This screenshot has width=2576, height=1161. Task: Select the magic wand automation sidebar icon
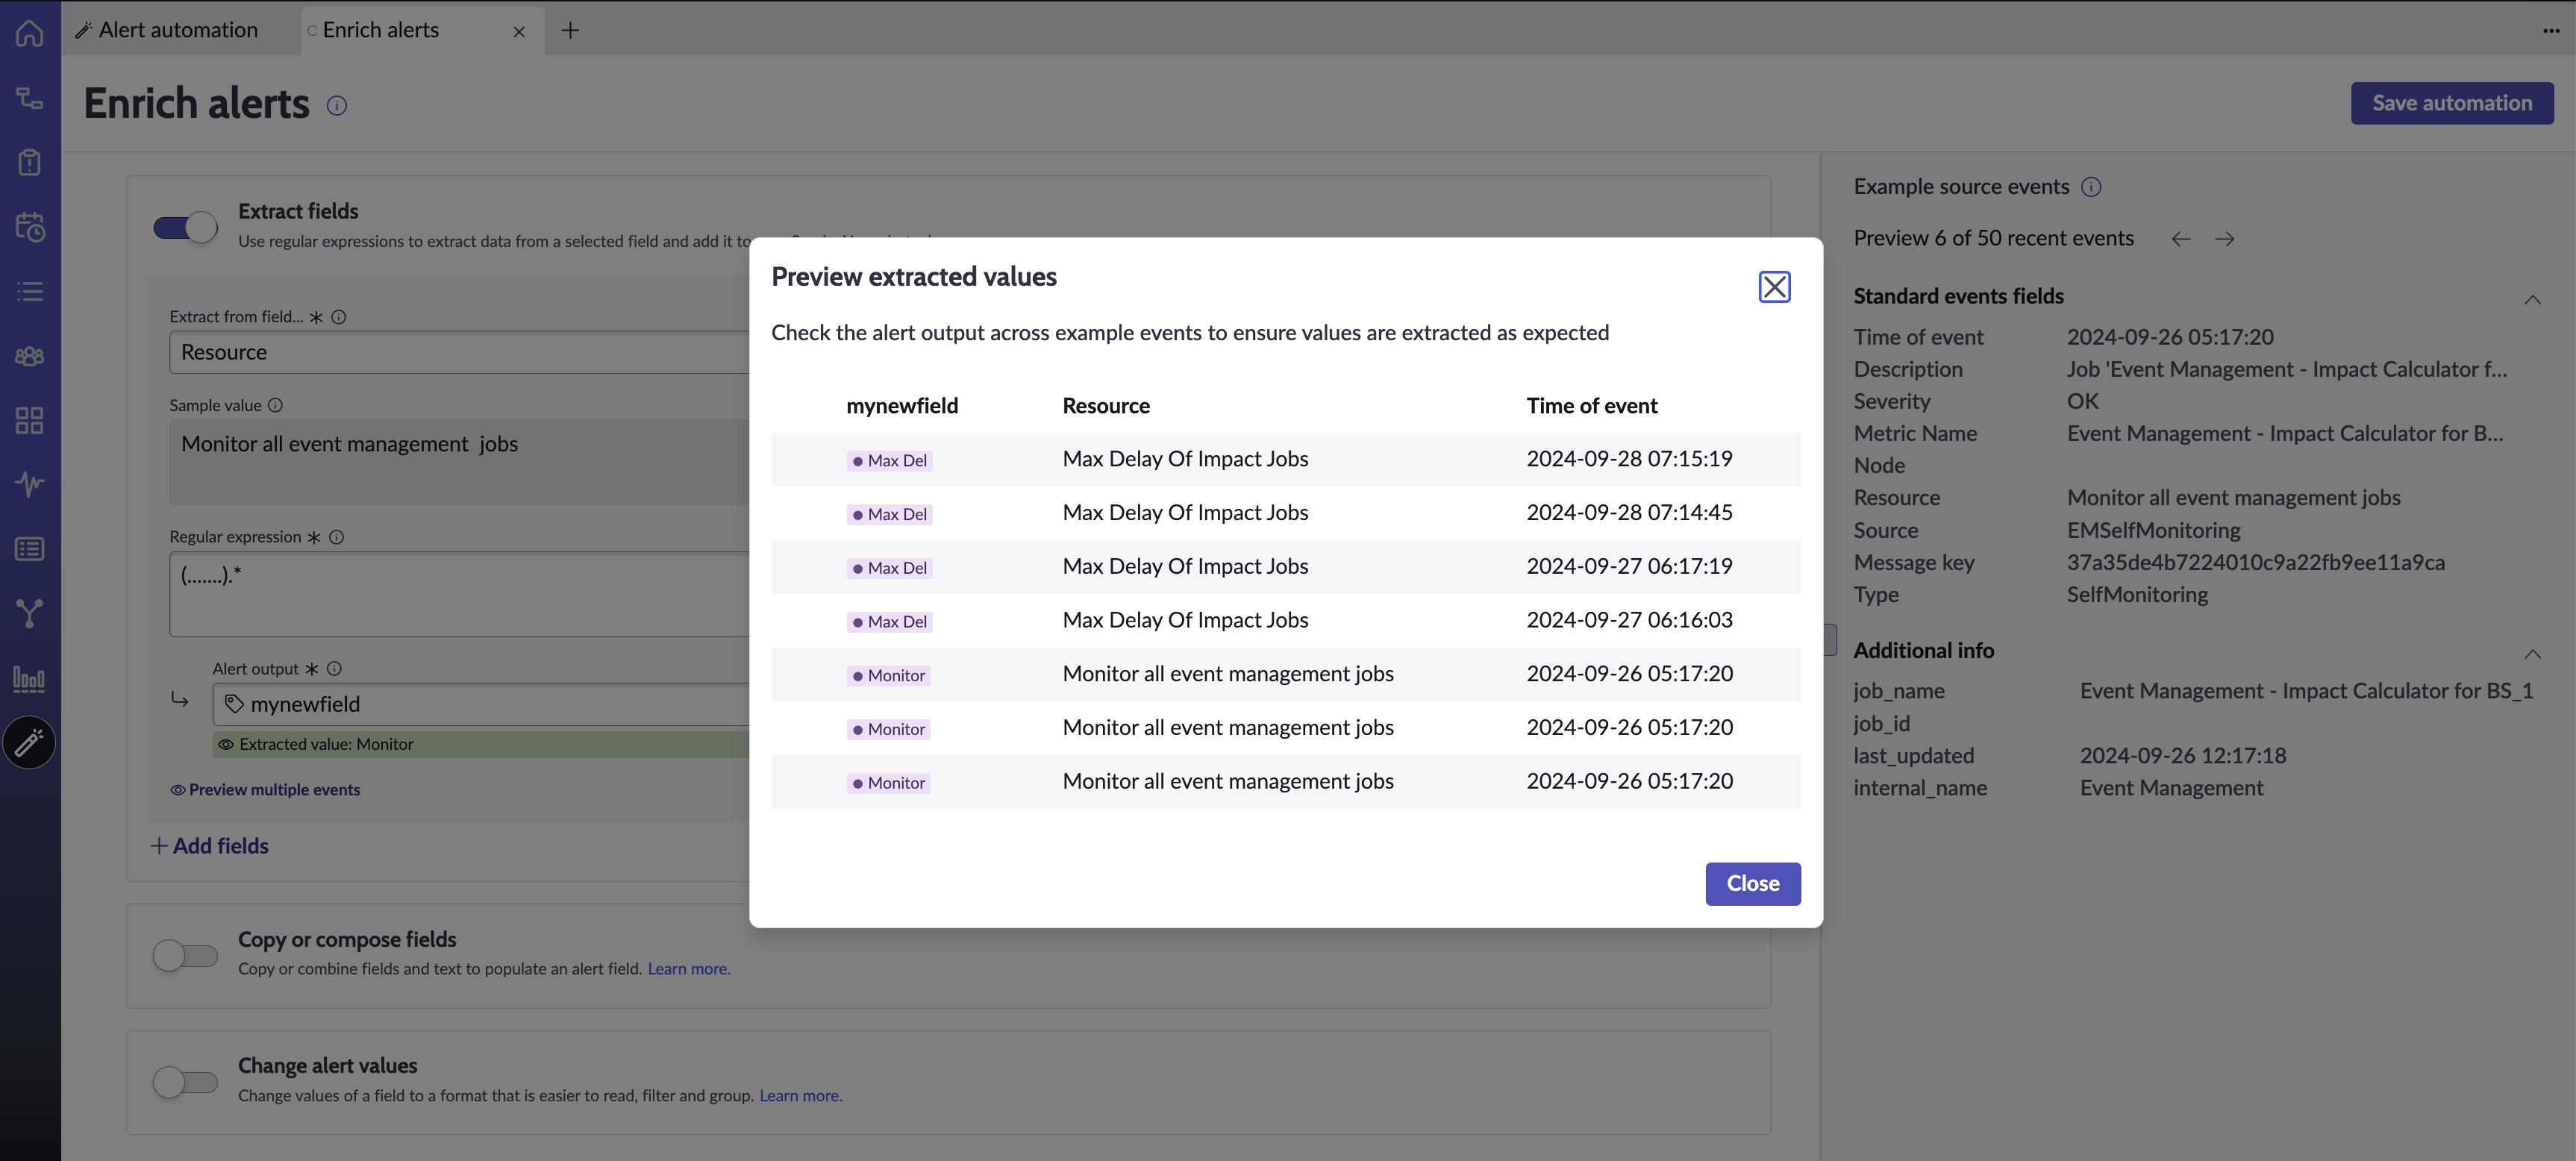point(29,742)
